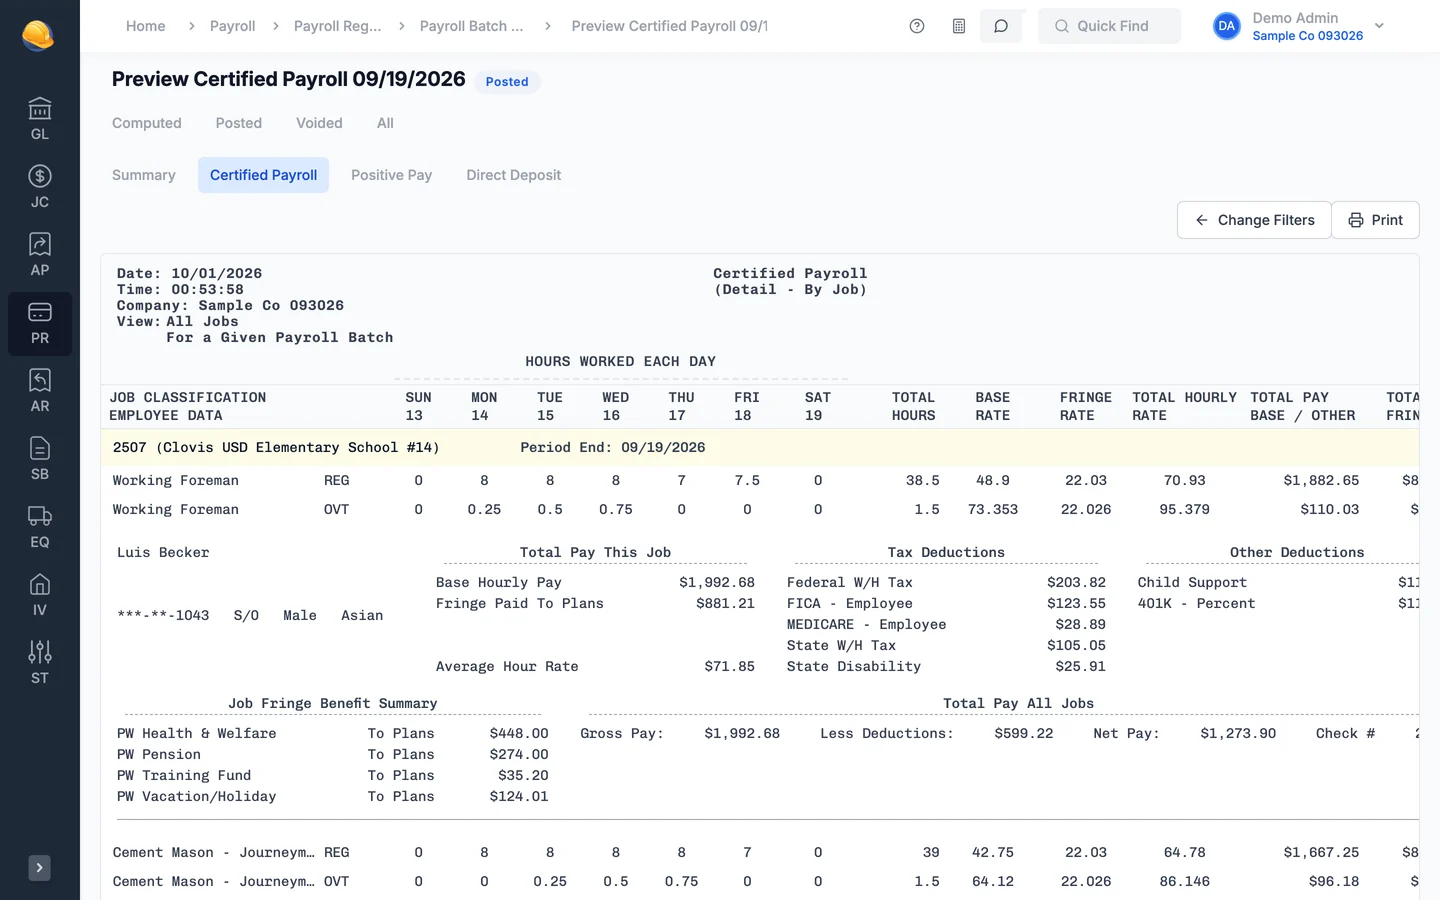Open the ST settings module
Image resolution: width=1440 pixels, height=900 pixels.
[x=40, y=663]
